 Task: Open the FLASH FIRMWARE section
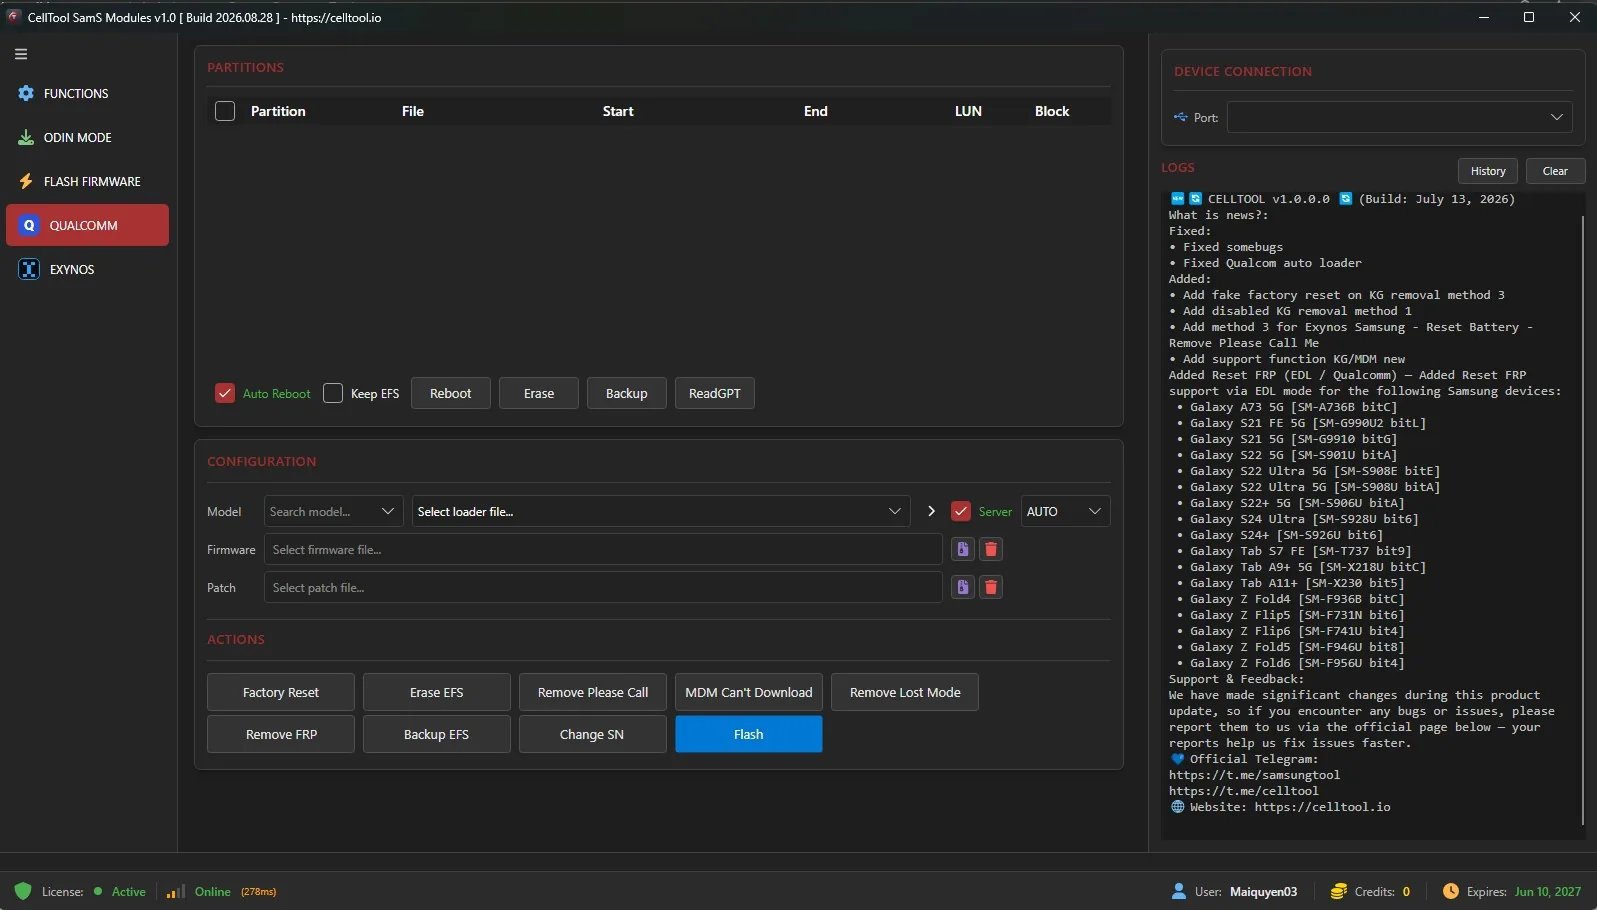[x=88, y=181]
